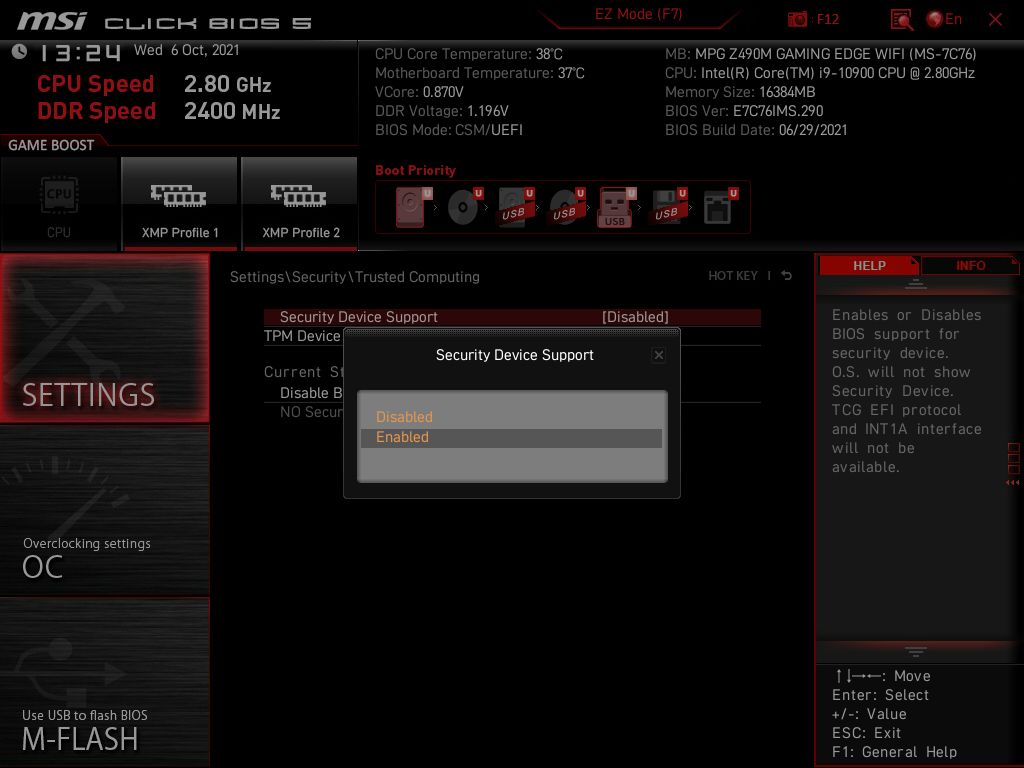
Task: Open the BIOS search magnifier icon
Action: [x=902, y=20]
